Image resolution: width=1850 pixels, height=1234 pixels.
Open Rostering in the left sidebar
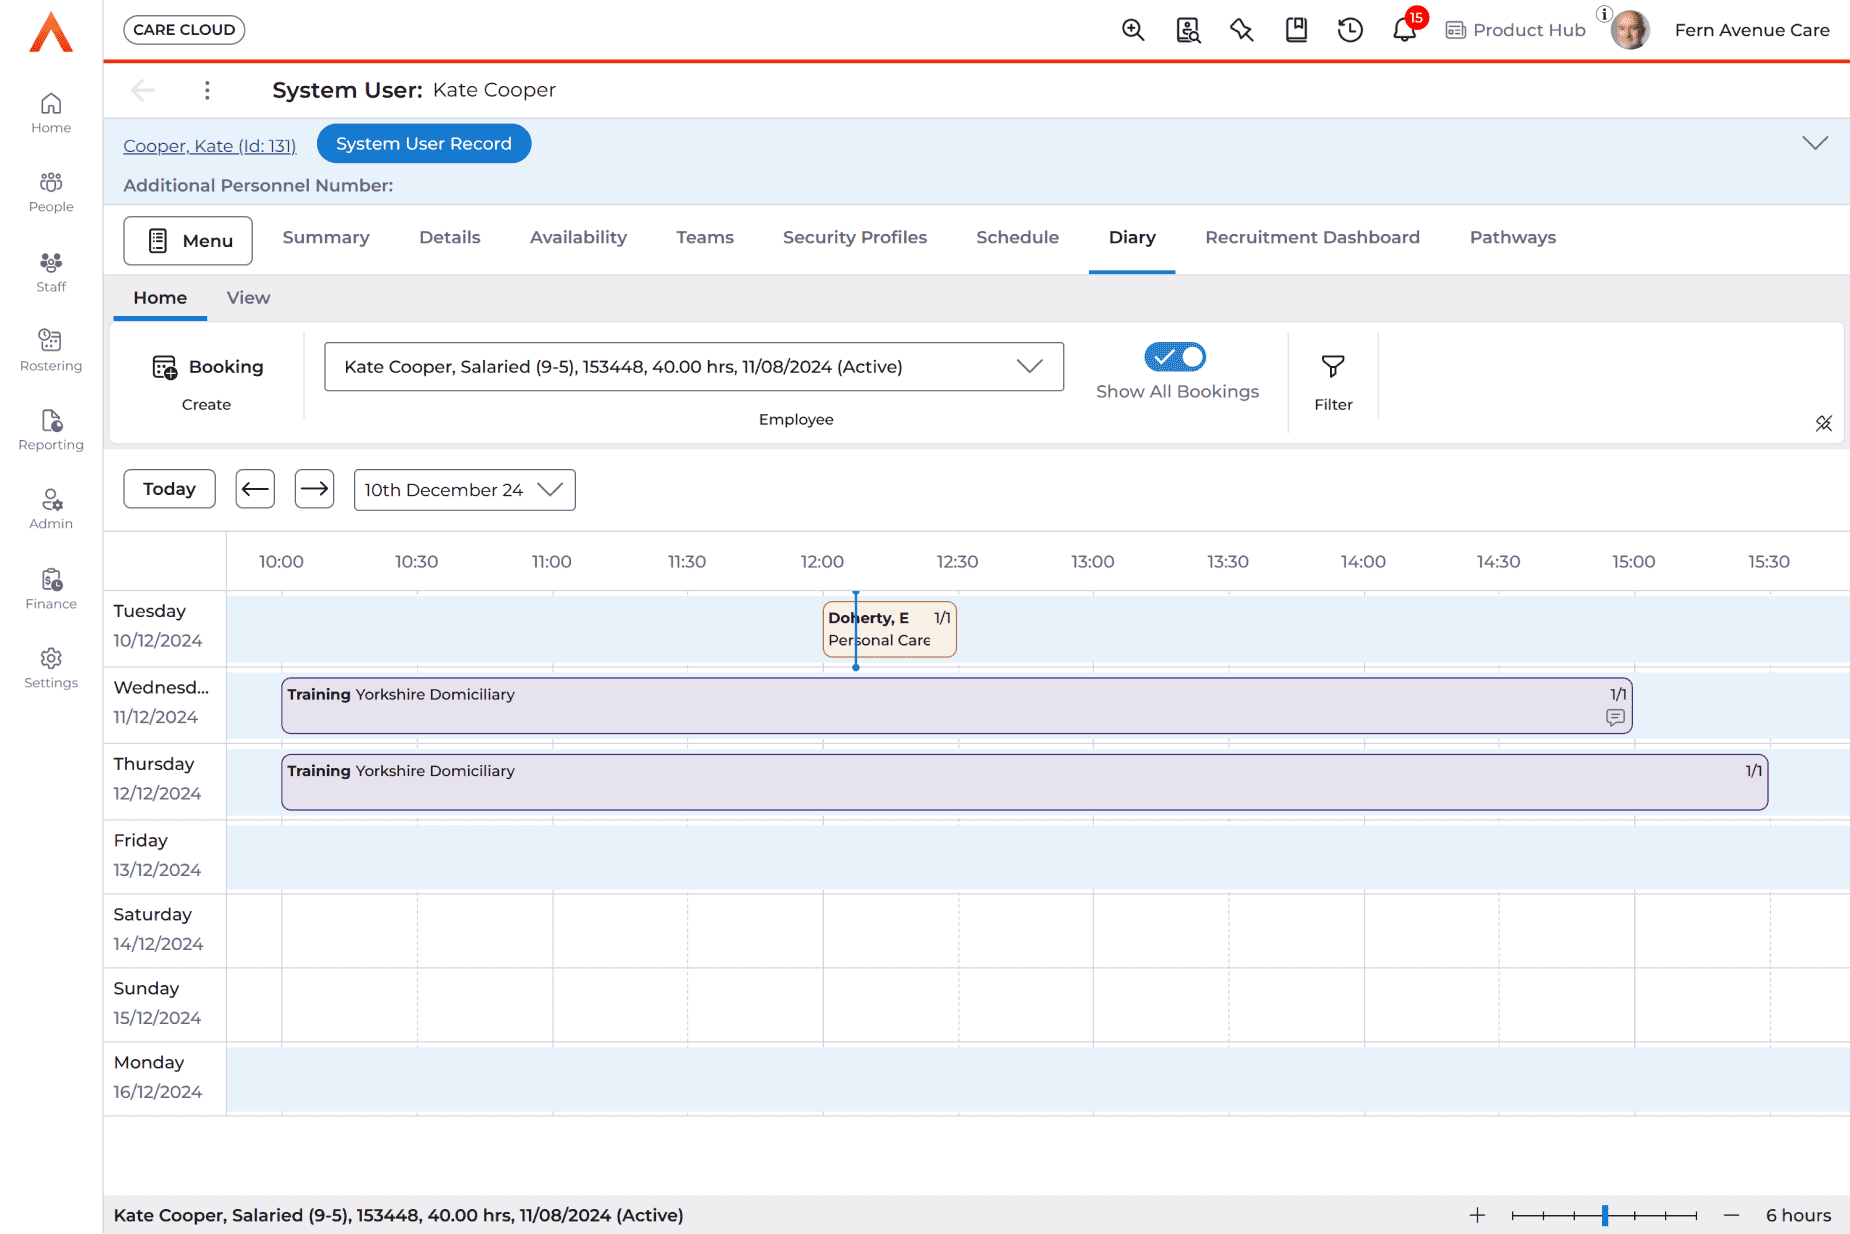[51, 350]
